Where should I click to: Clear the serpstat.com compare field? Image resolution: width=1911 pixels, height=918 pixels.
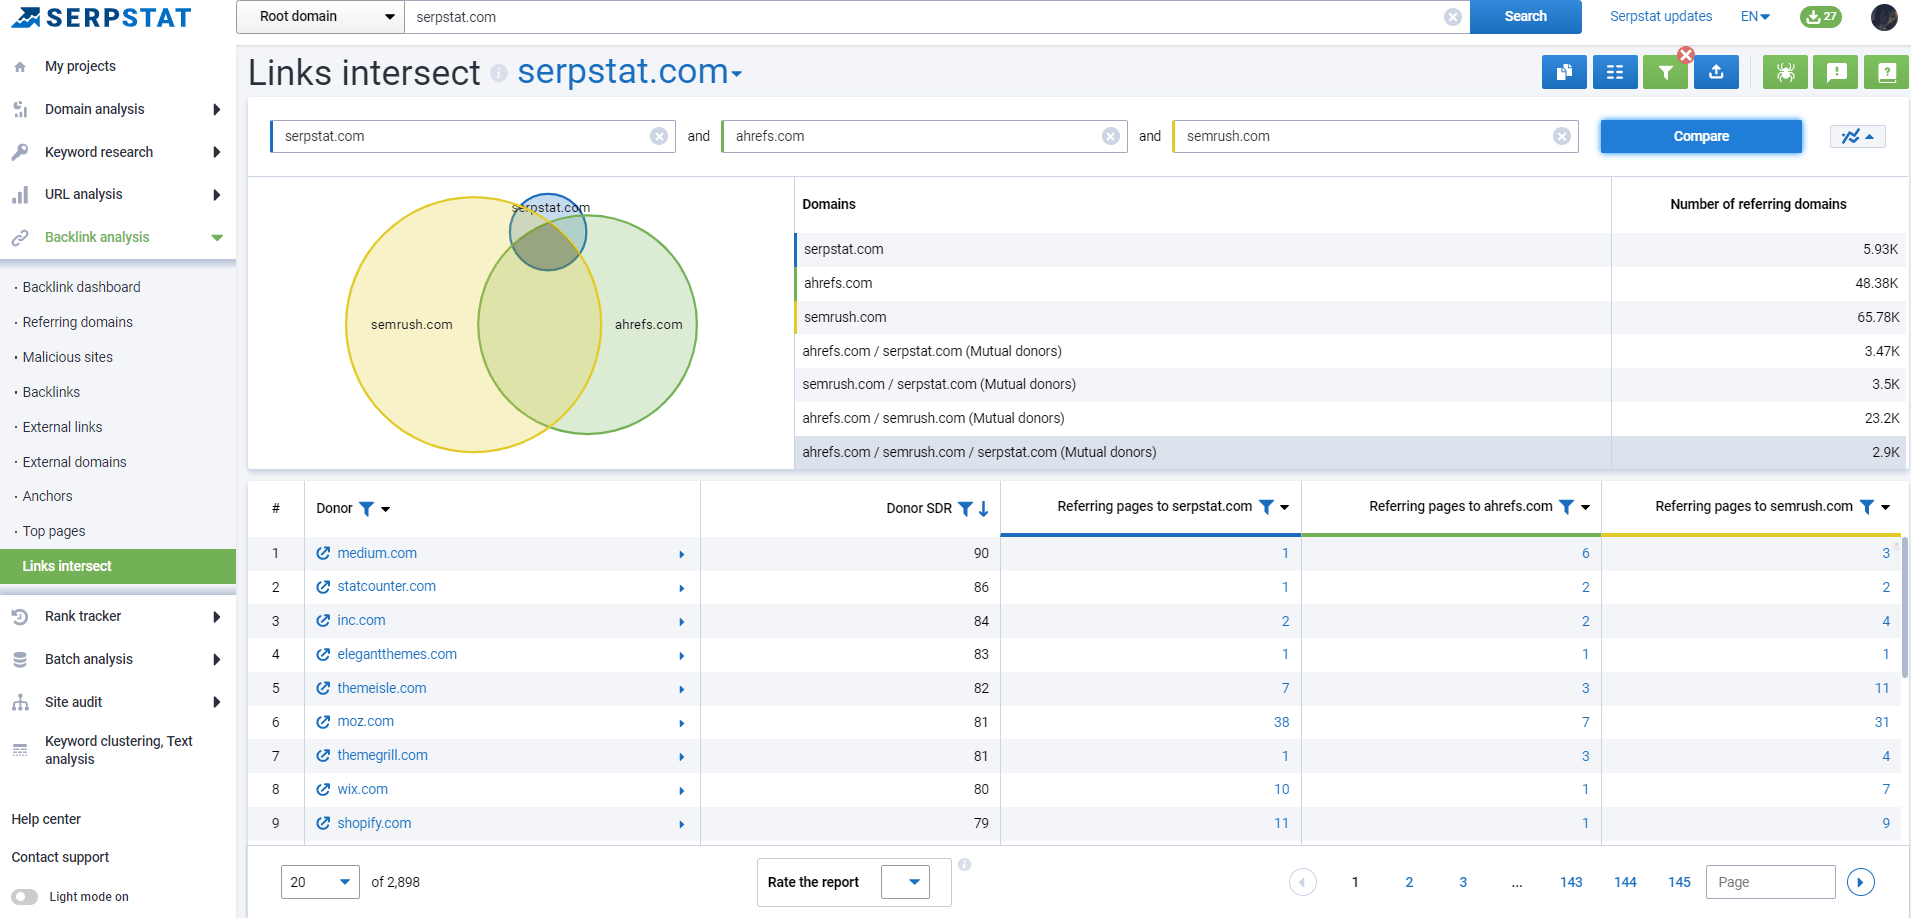(x=659, y=136)
